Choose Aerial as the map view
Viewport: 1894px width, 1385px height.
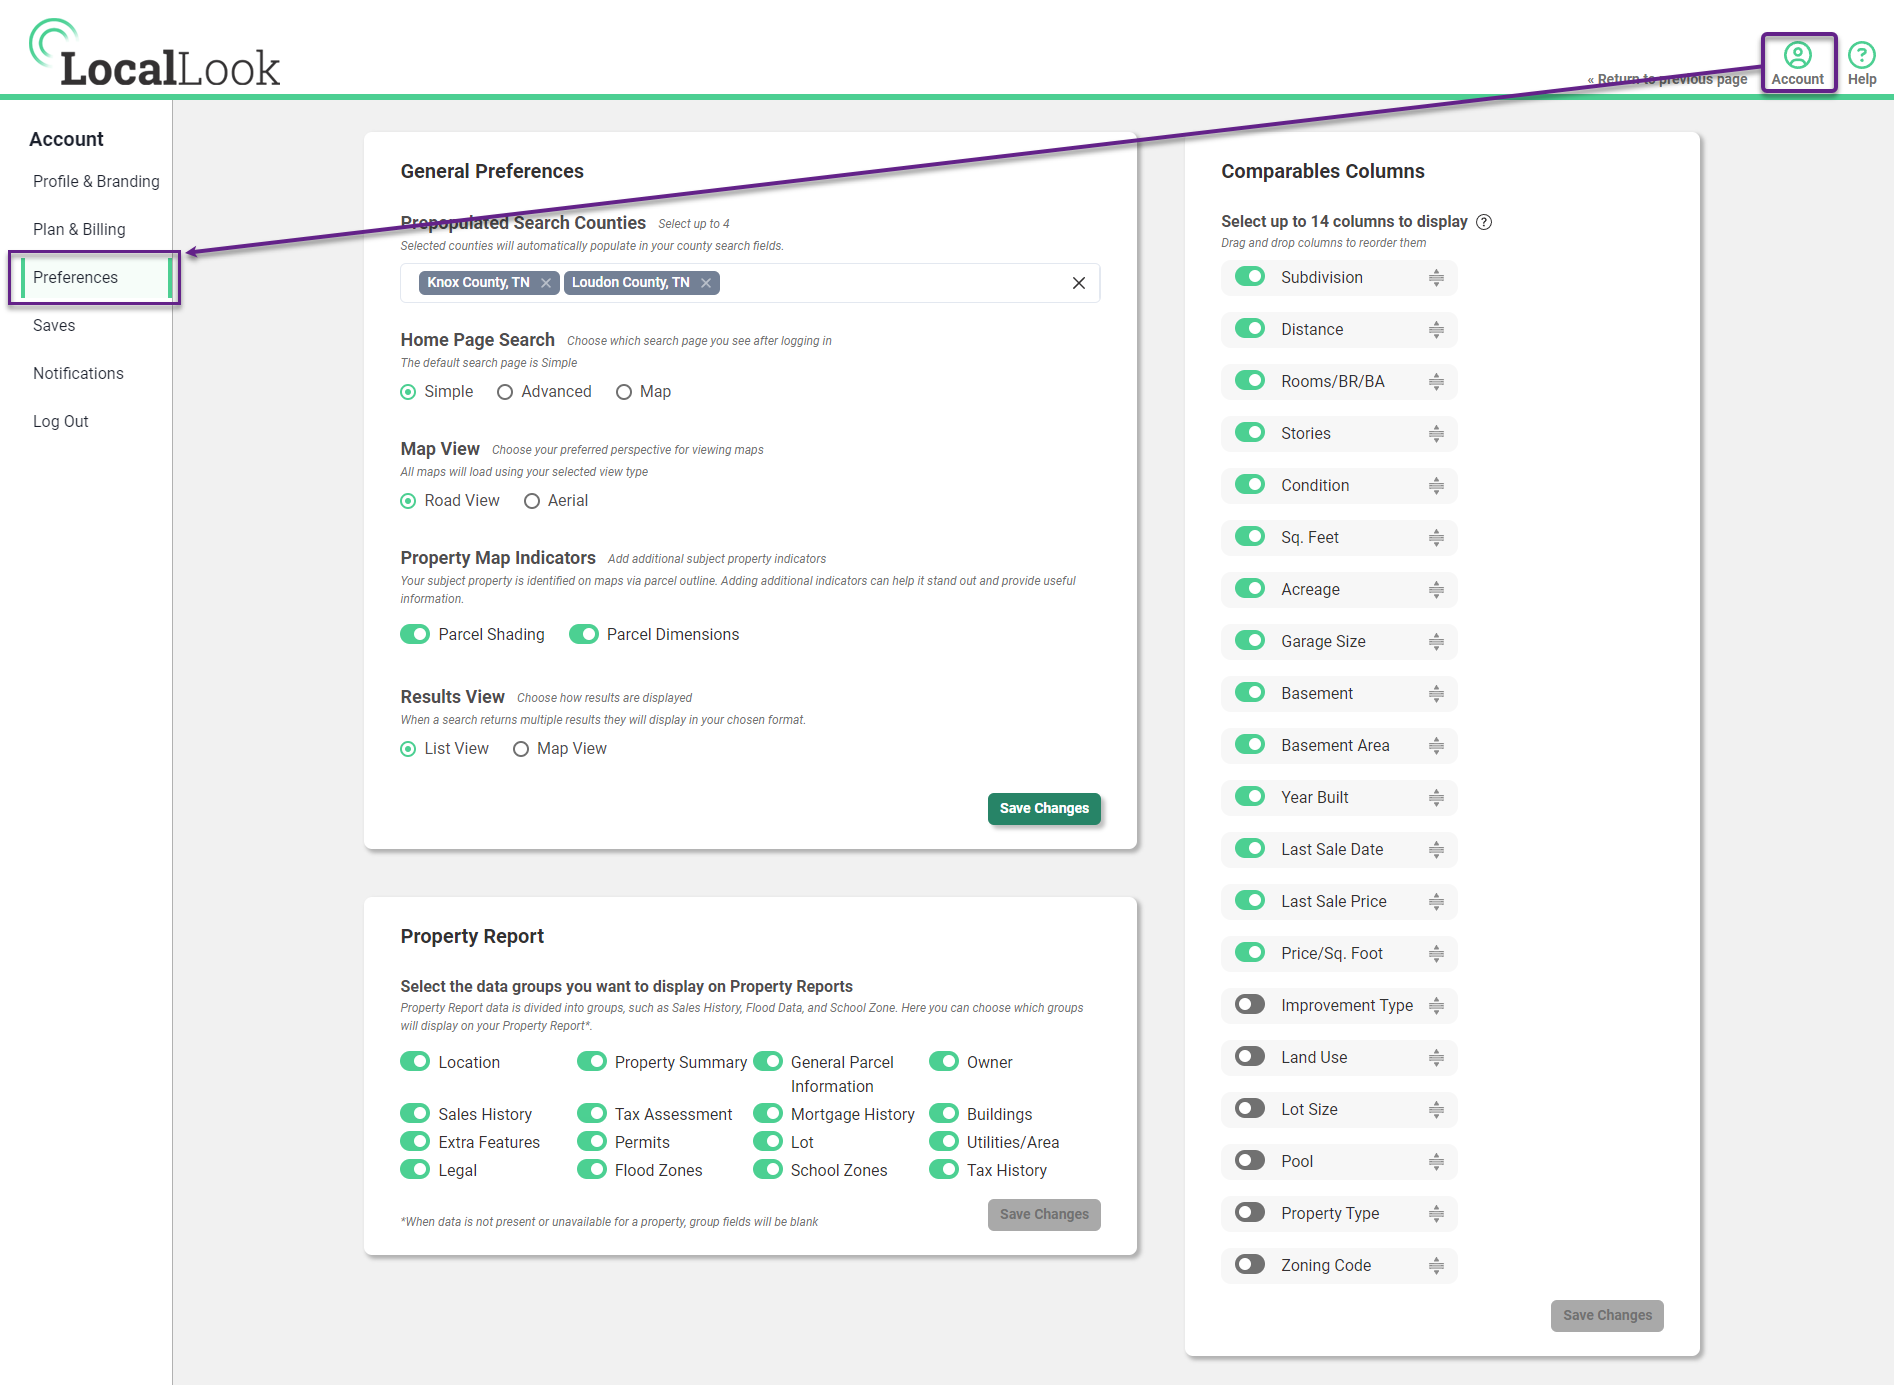[531, 500]
